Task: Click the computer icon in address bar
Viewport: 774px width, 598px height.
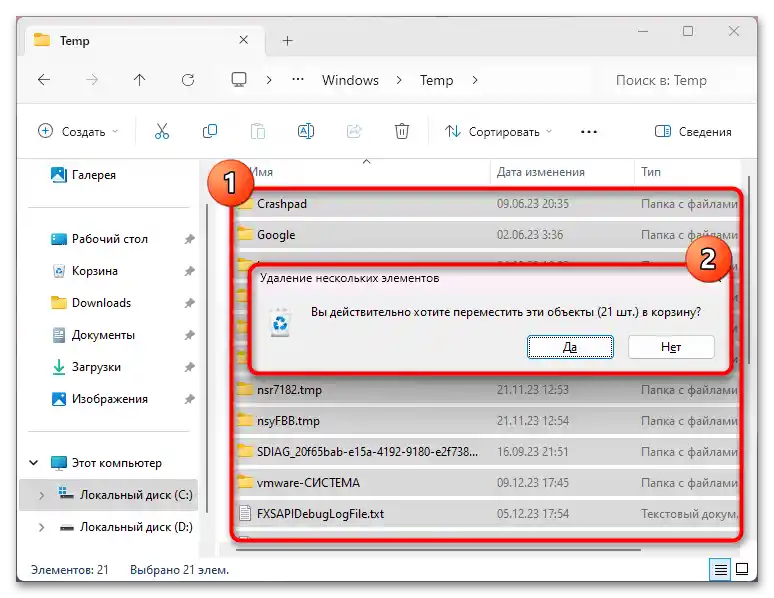Action: coord(239,80)
